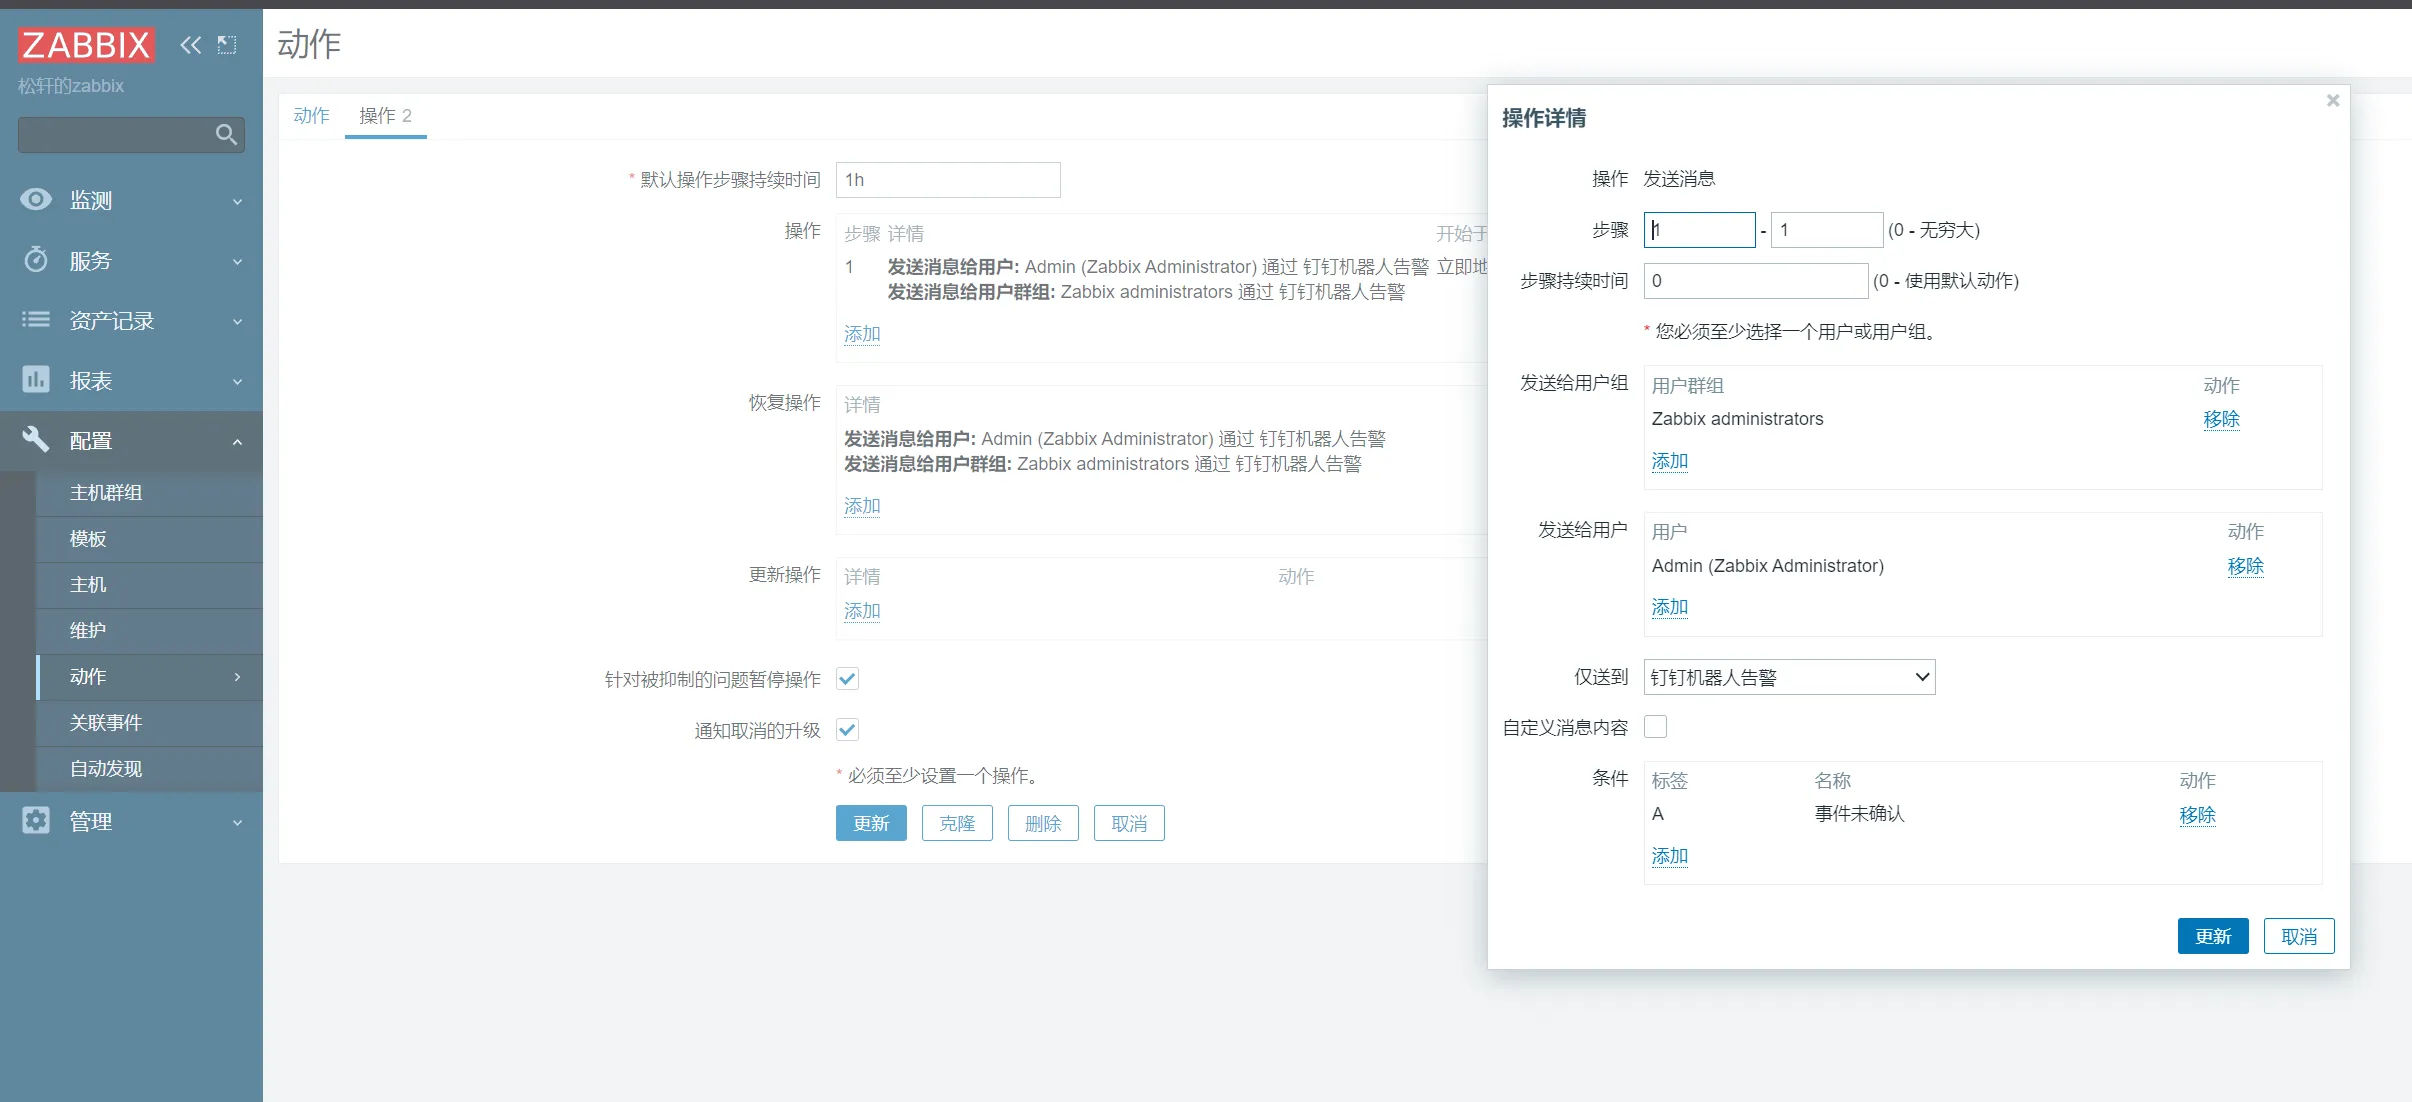The height and width of the screenshot is (1102, 2412).
Task: Click the kiosk mode icon beside logo
Action: (227, 45)
